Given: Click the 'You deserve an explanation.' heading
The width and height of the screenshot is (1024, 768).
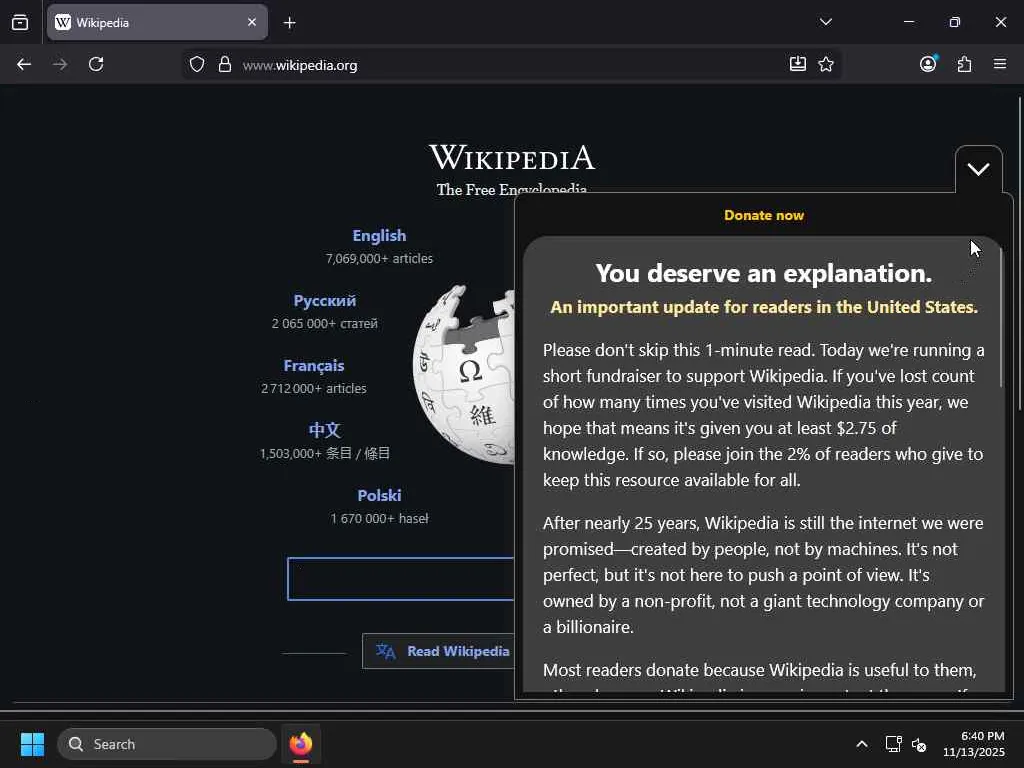Looking at the screenshot, I should click(x=763, y=273).
